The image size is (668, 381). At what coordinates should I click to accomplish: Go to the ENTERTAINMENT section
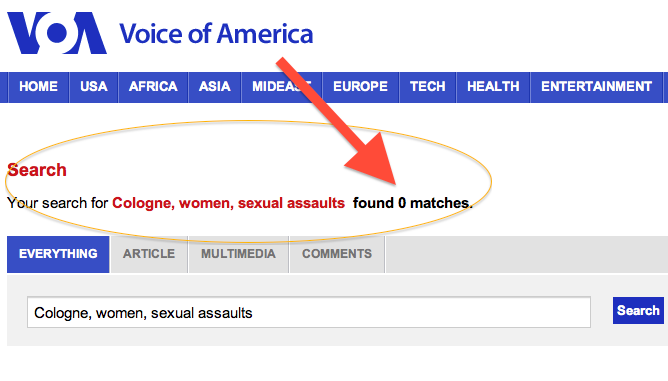point(596,87)
